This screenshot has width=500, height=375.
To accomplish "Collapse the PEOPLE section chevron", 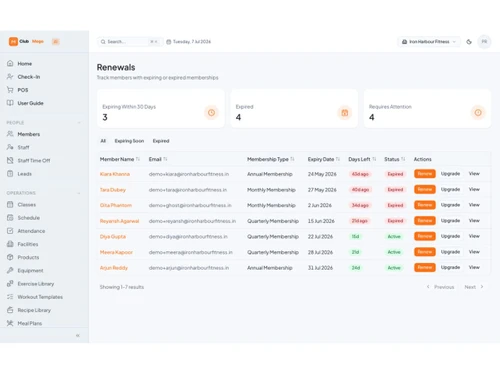I will click(x=79, y=123).
